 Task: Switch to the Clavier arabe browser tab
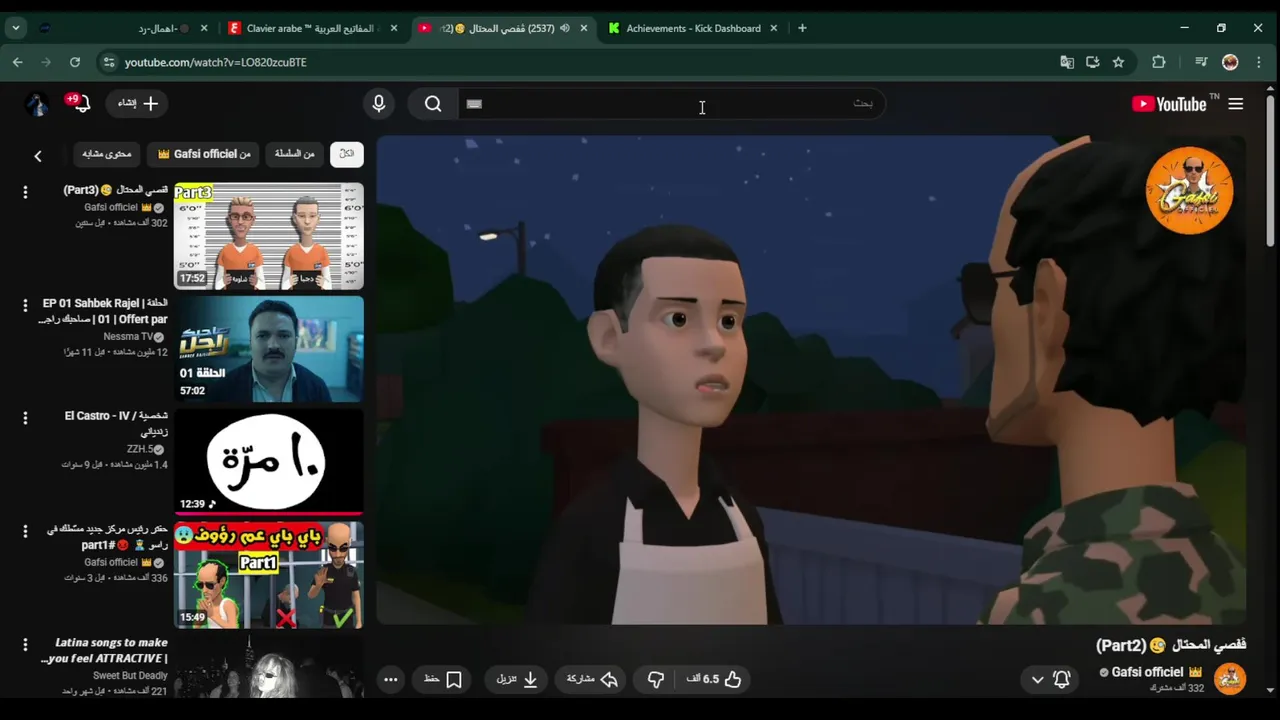pos(313,28)
